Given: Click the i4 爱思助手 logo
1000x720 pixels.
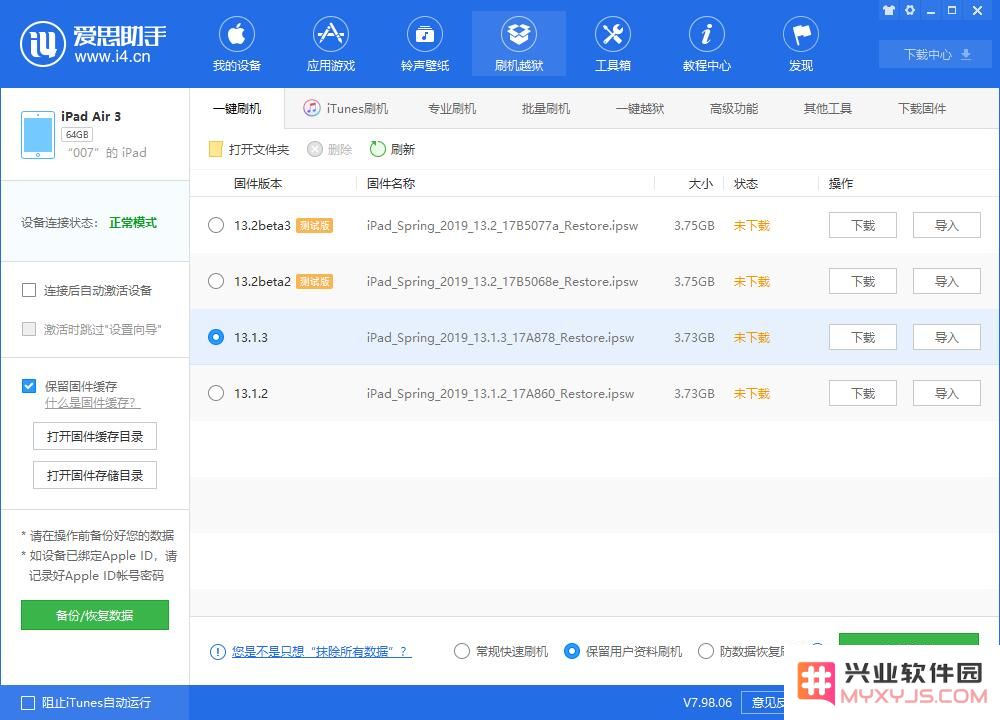Looking at the screenshot, I should 93,44.
